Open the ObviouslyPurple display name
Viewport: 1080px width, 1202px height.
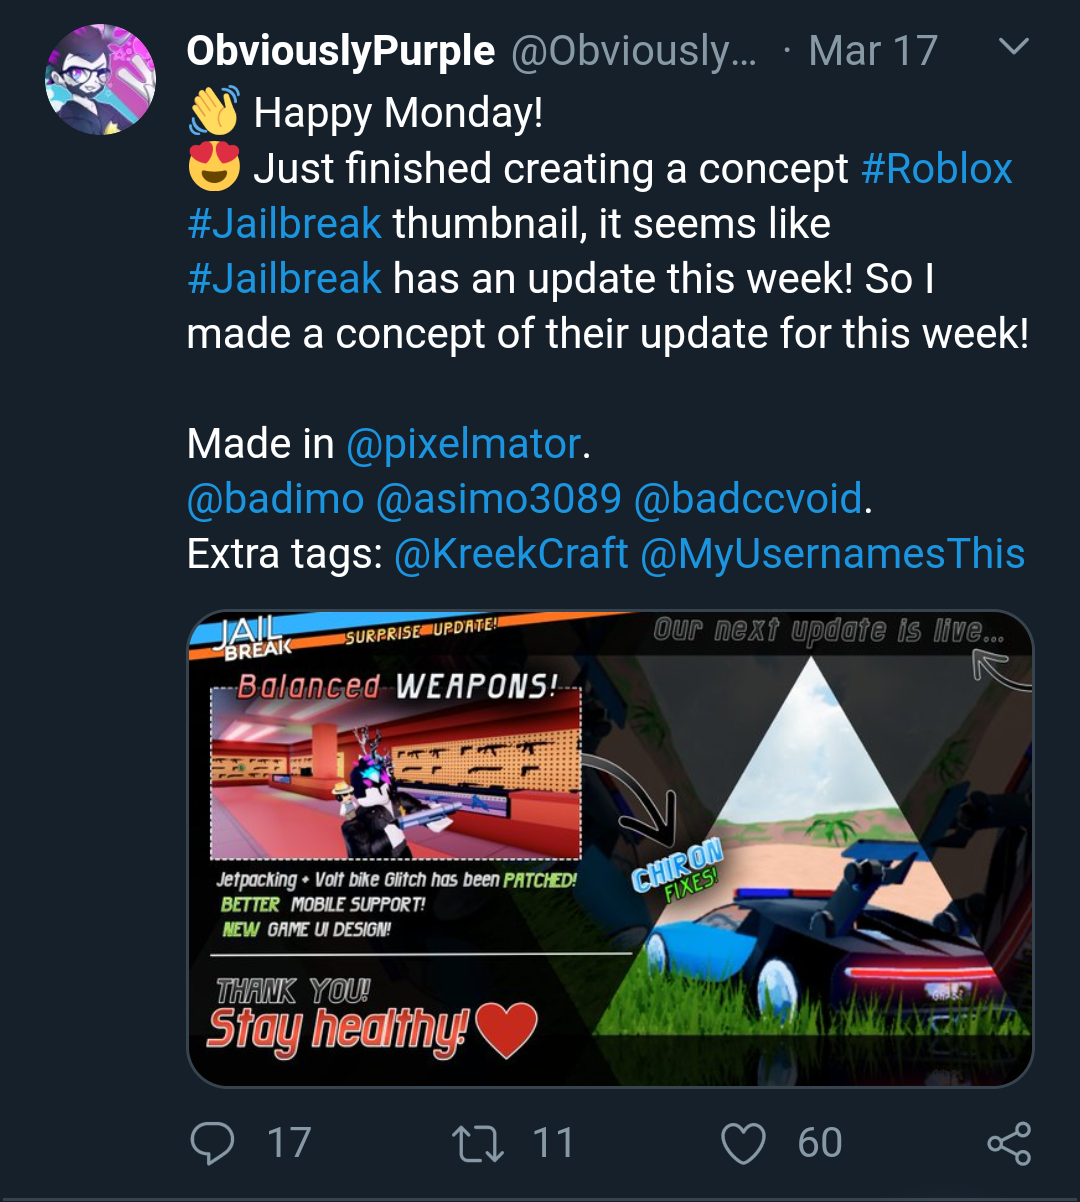341,51
